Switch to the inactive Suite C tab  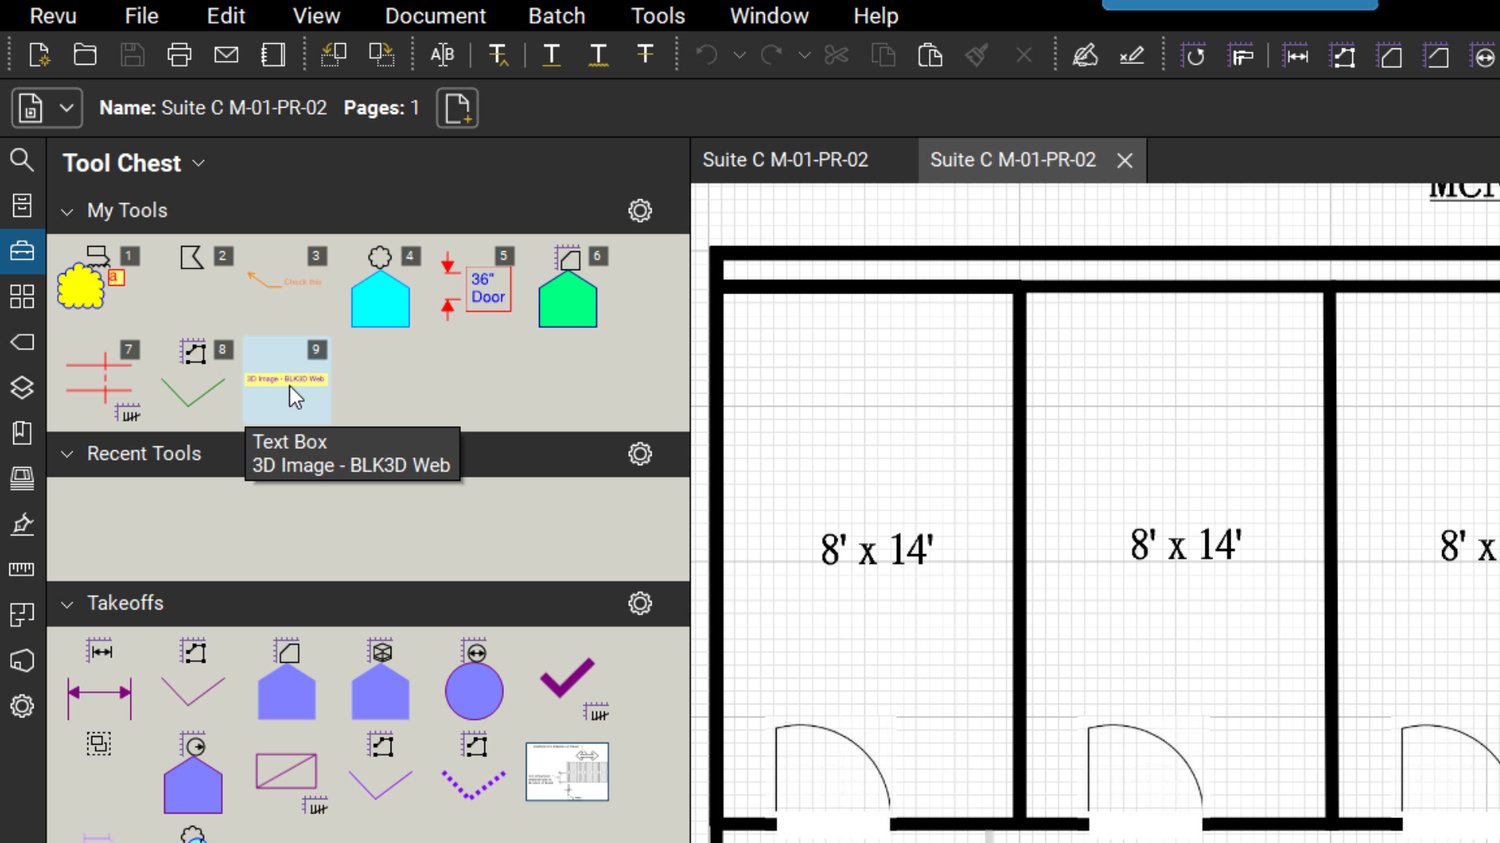pos(785,160)
